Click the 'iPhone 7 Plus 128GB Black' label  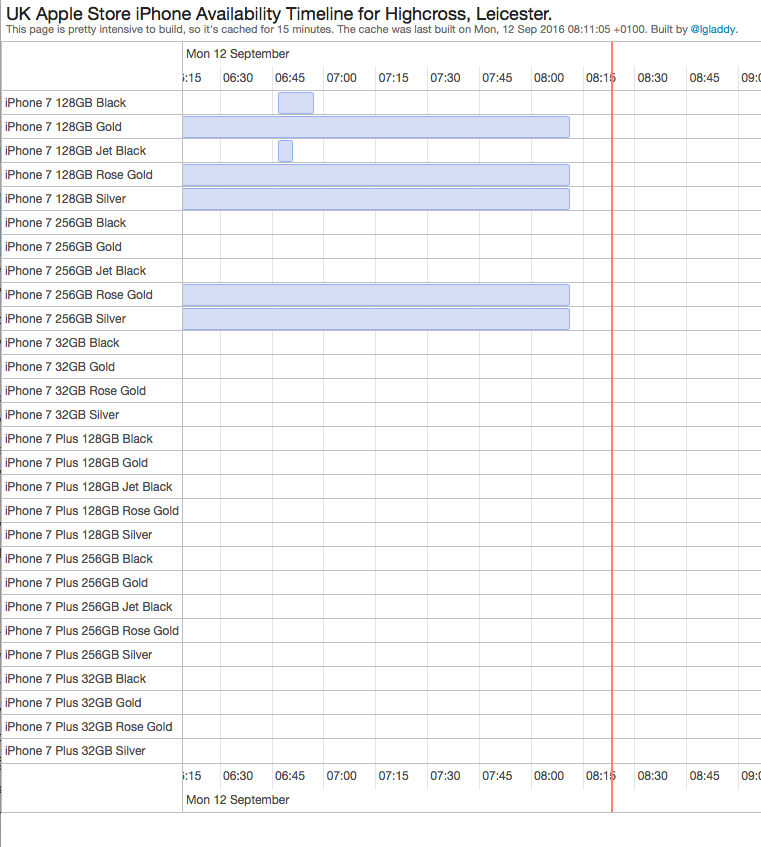pos(79,439)
